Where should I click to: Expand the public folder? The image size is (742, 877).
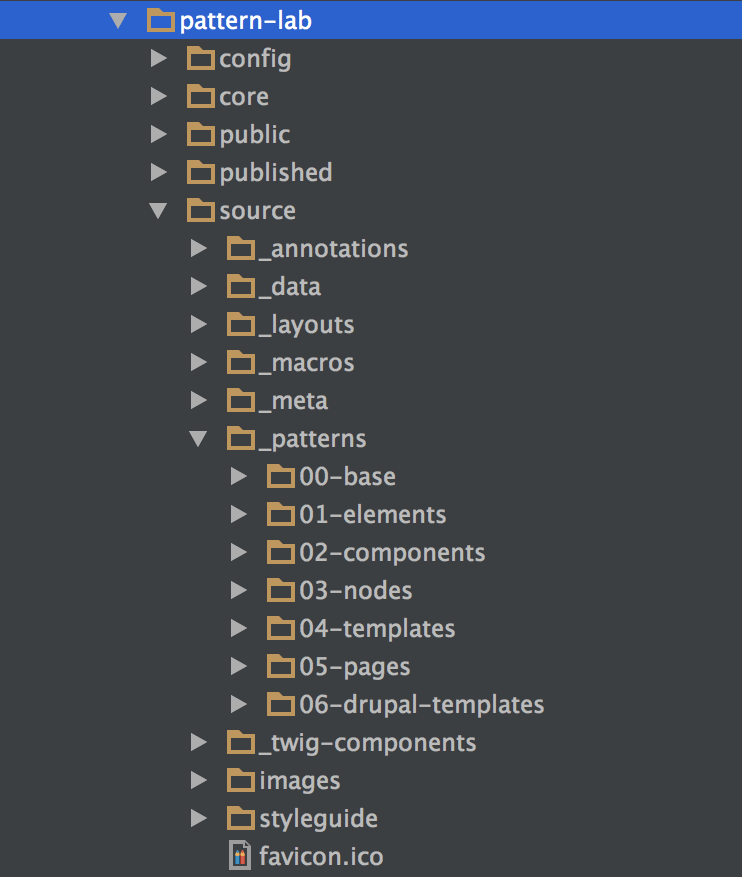pyautogui.click(x=159, y=134)
